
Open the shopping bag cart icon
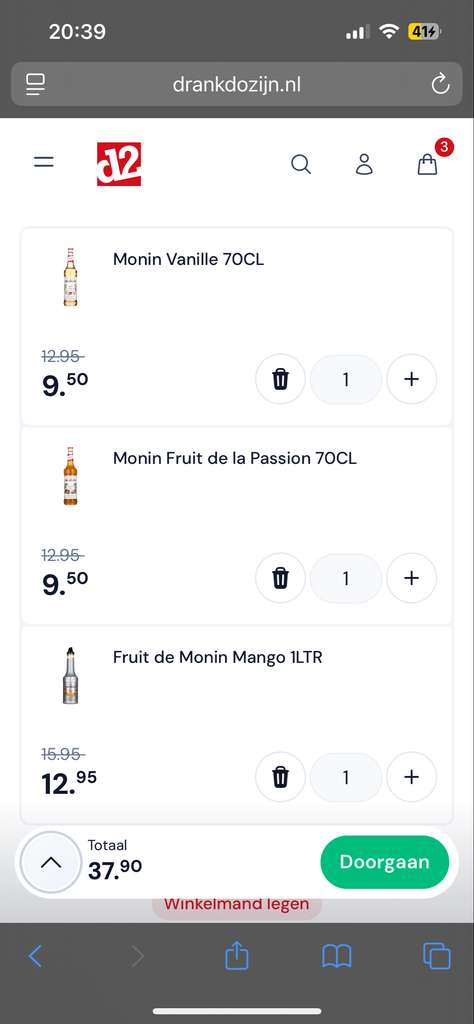pos(428,164)
